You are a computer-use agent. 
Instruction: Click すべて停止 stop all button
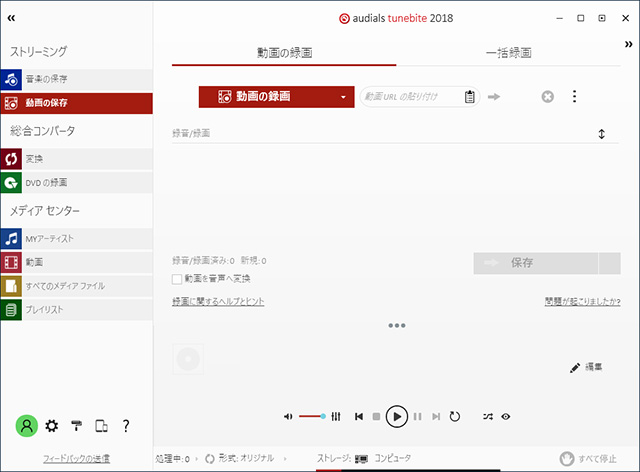(x=588, y=459)
